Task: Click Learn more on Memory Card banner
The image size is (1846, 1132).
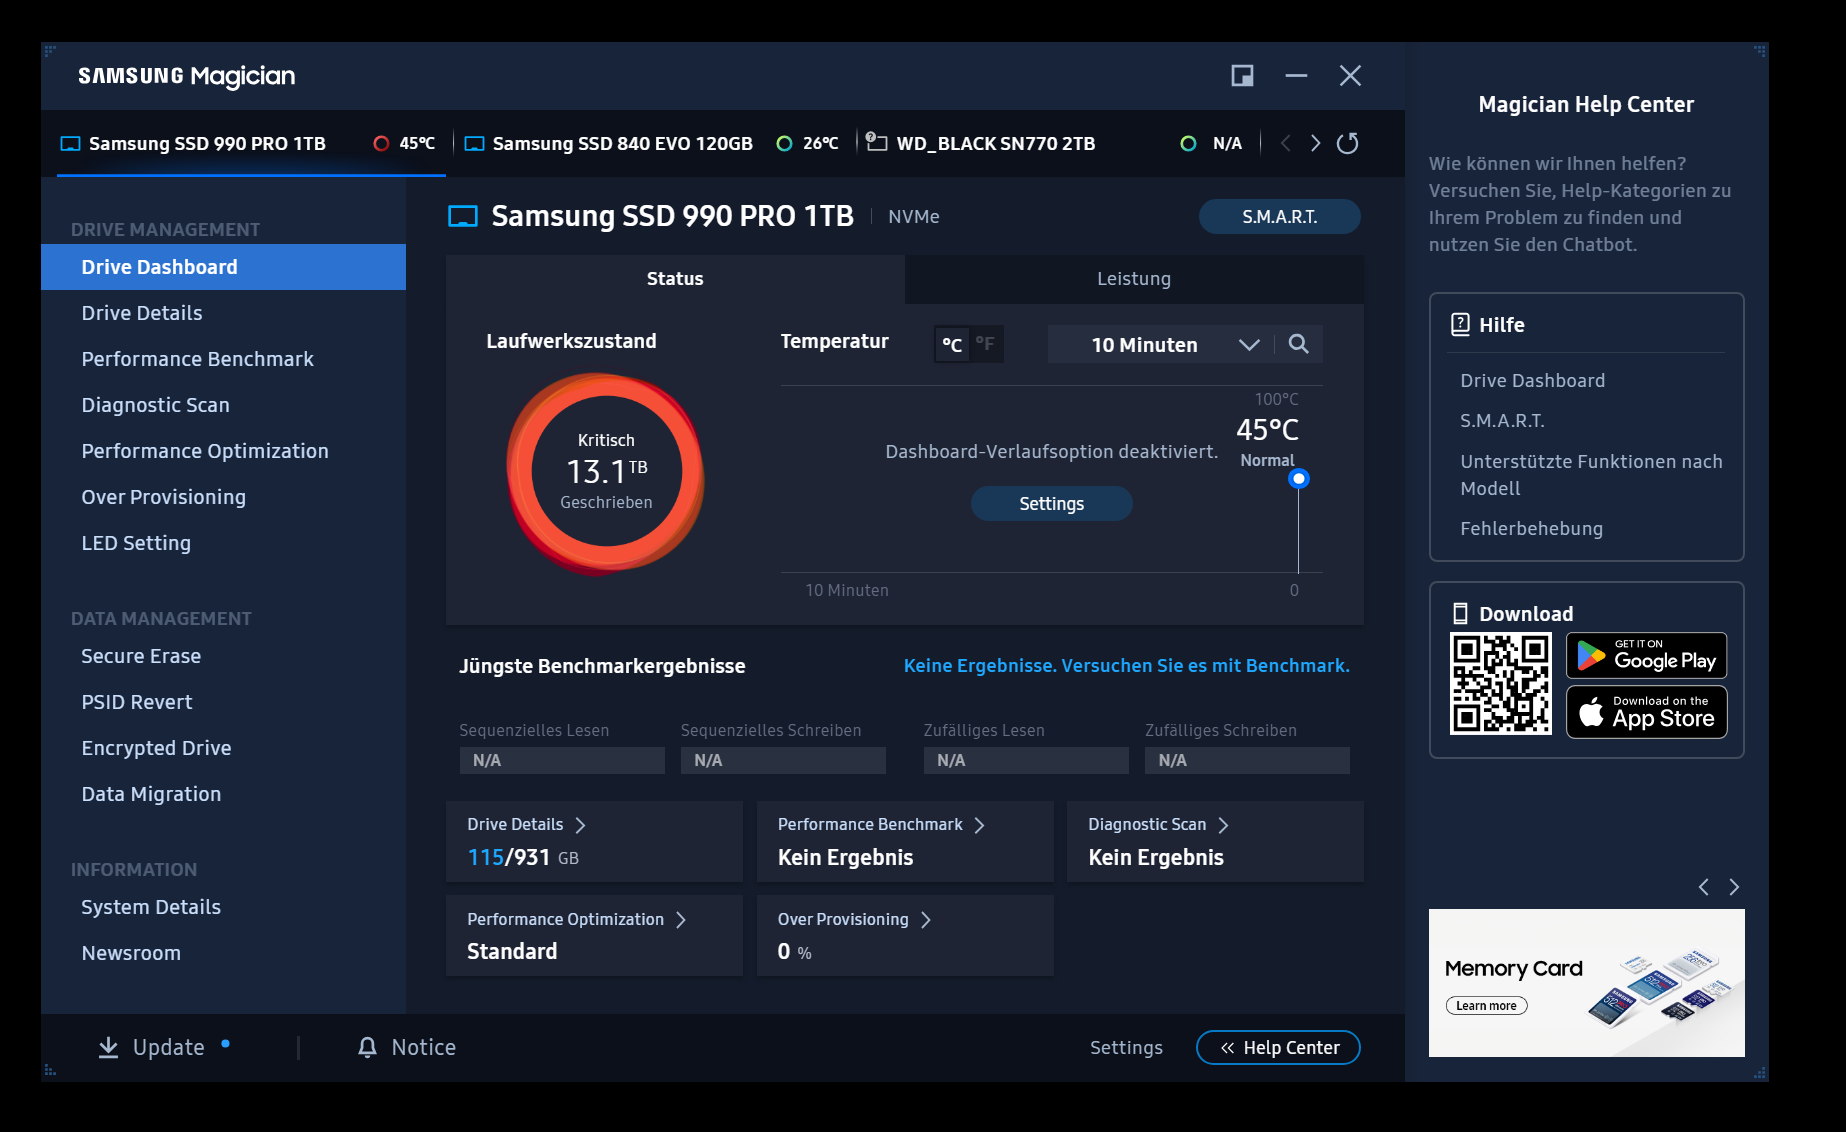Action: 1486,1006
